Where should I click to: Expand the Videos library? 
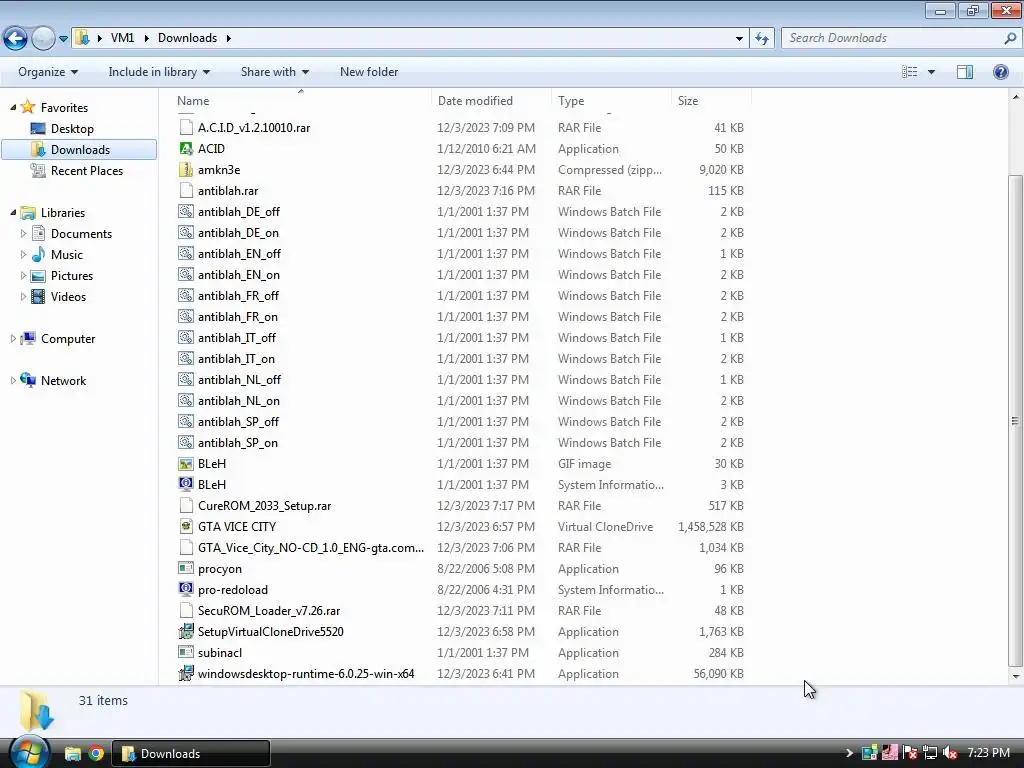[x=24, y=296]
